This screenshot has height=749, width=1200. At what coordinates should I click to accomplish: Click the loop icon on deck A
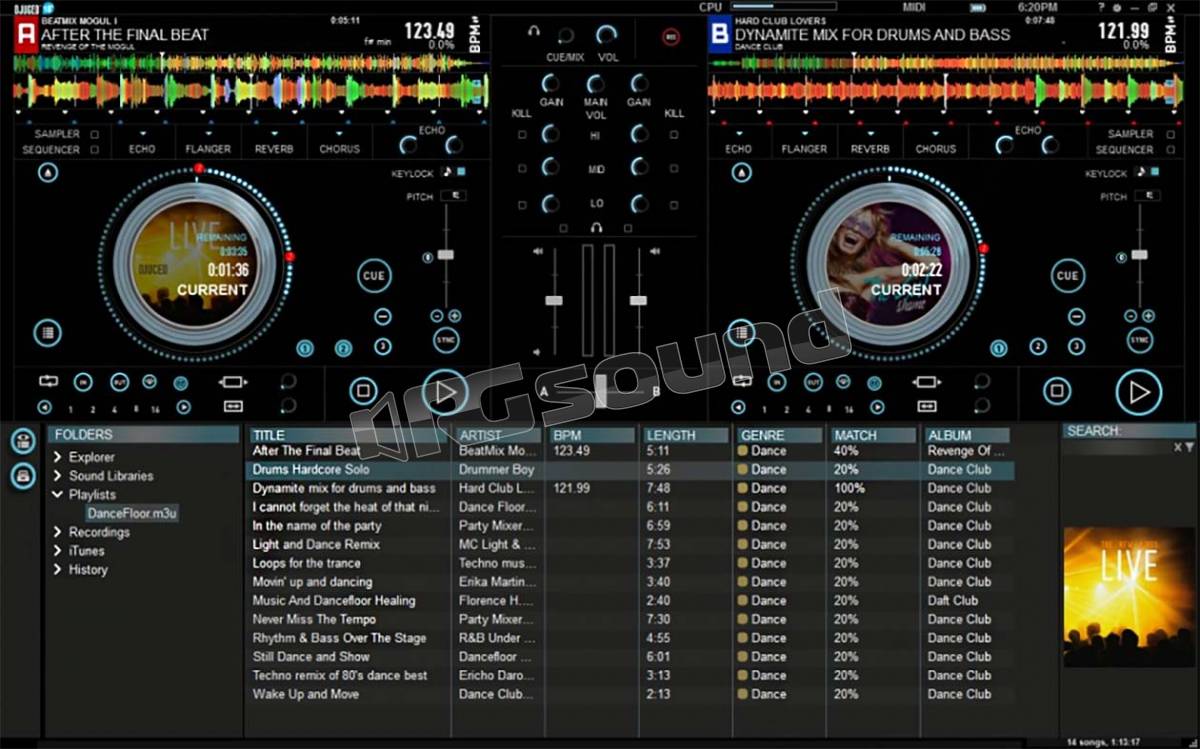48,381
